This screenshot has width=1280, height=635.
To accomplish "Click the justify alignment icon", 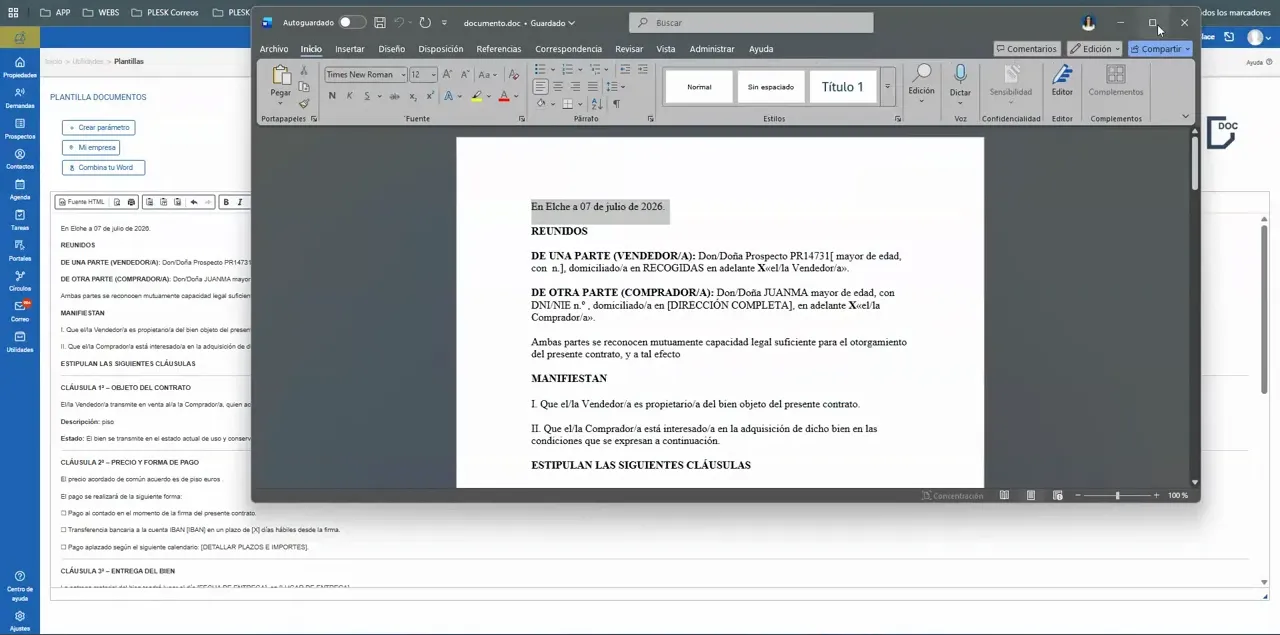I will click(x=593, y=87).
